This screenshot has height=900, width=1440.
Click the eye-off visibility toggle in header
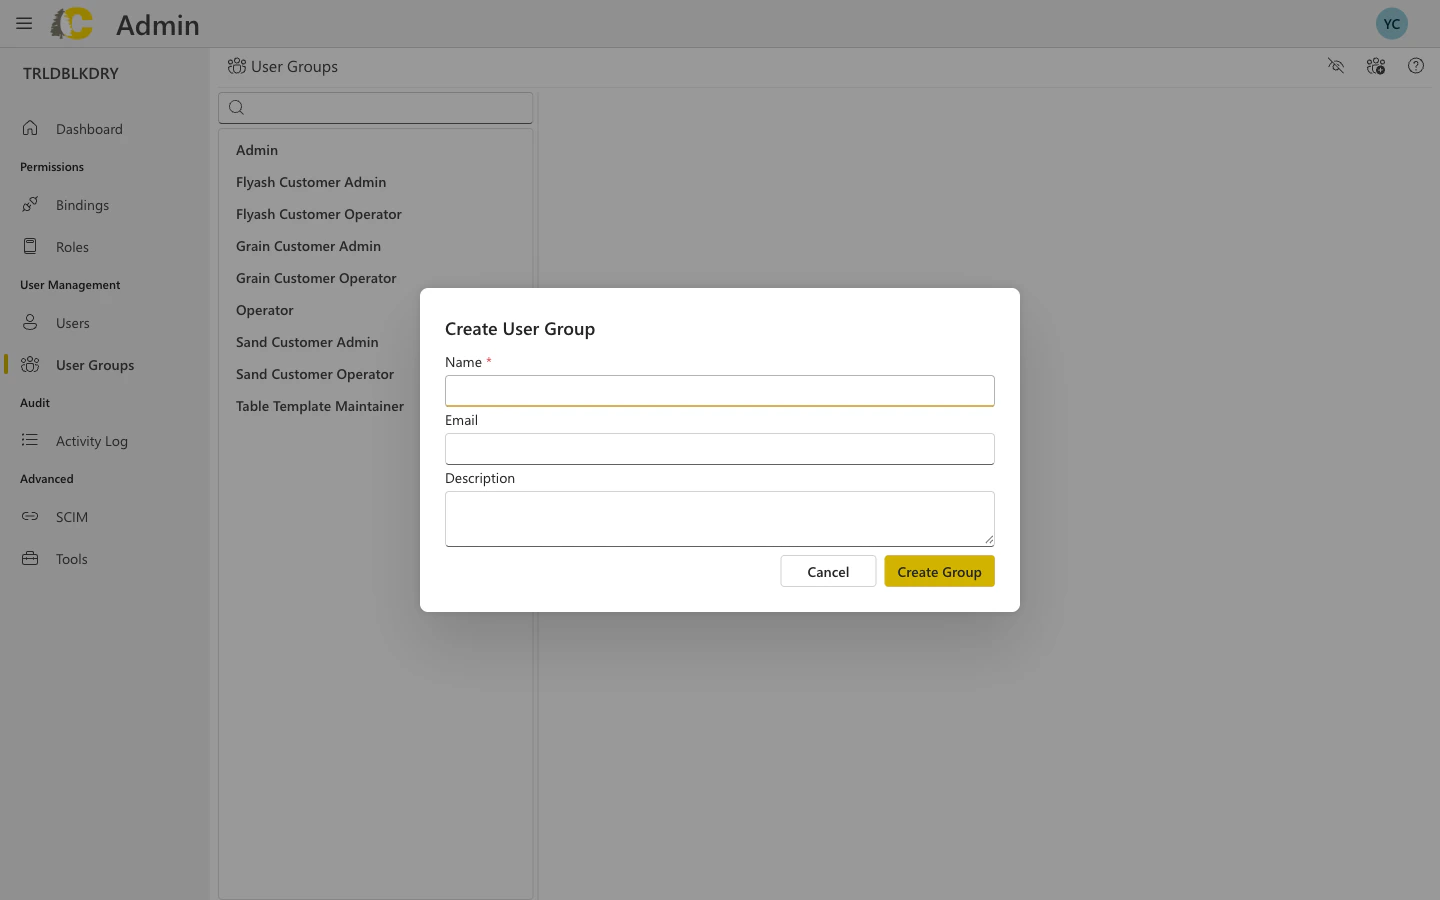coord(1336,66)
